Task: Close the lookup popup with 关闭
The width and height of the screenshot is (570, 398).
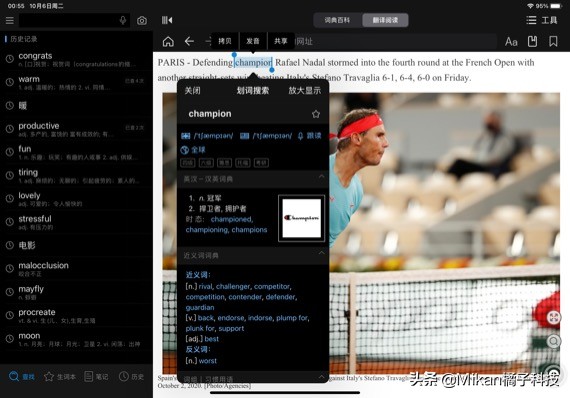Action: (192, 91)
